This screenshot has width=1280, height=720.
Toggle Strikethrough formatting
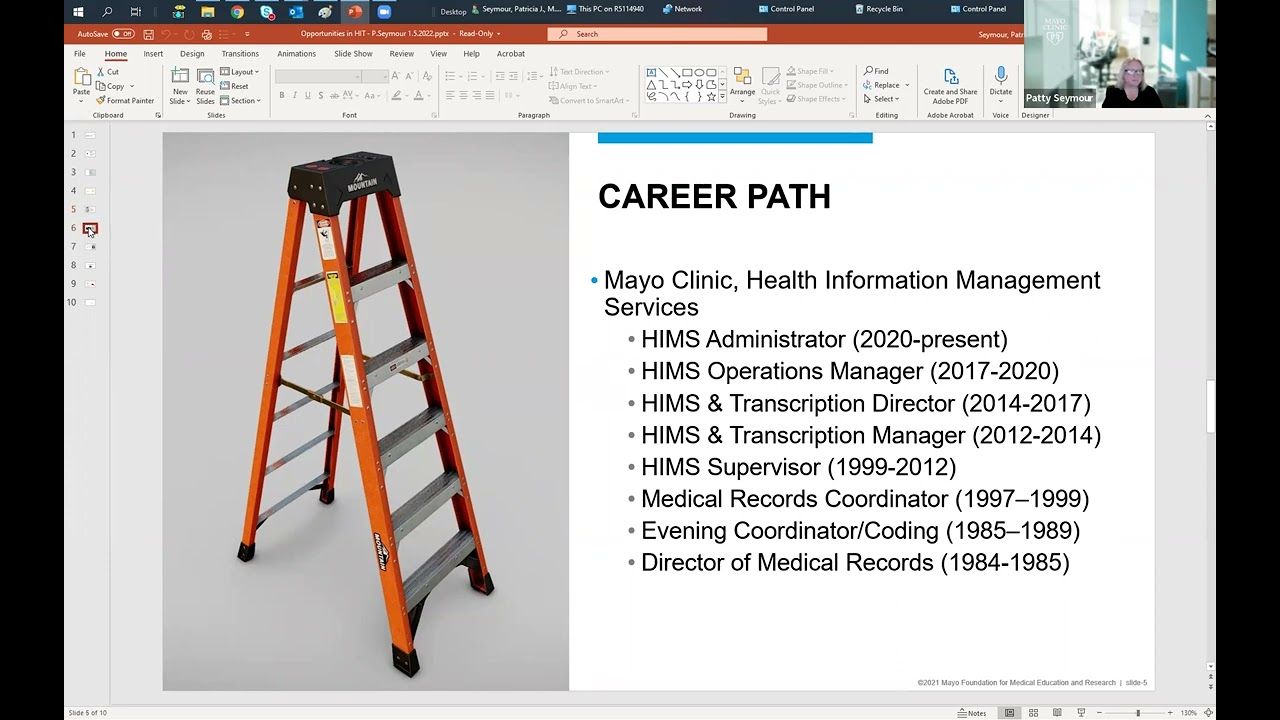pyautogui.click(x=333, y=95)
